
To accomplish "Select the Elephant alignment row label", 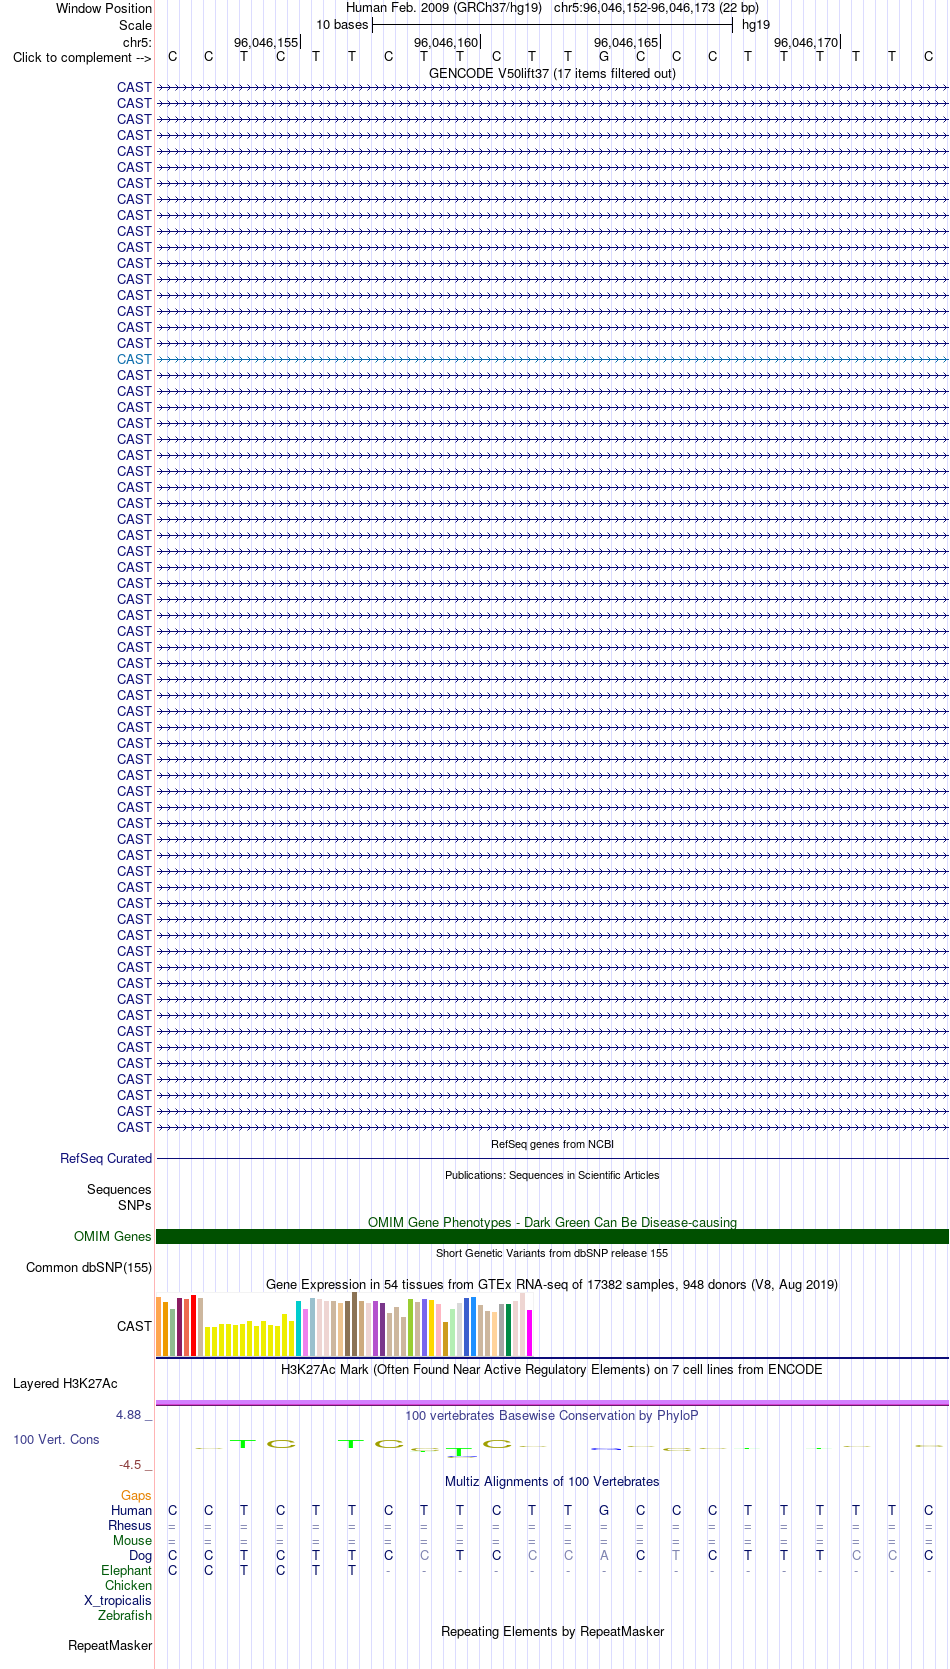I will click(126, 1570).
